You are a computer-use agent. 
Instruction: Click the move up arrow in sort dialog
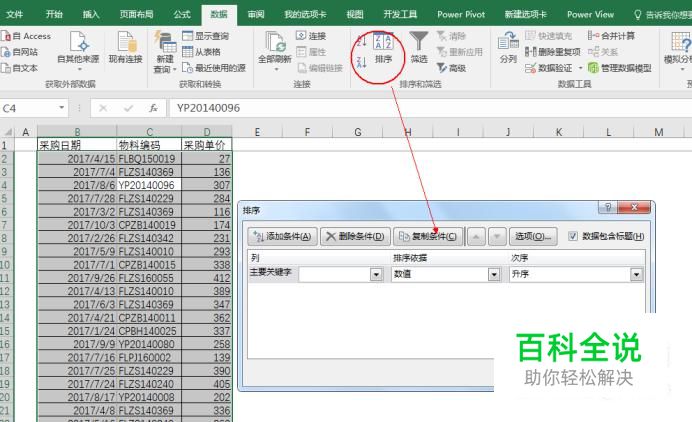click(476, 237)
